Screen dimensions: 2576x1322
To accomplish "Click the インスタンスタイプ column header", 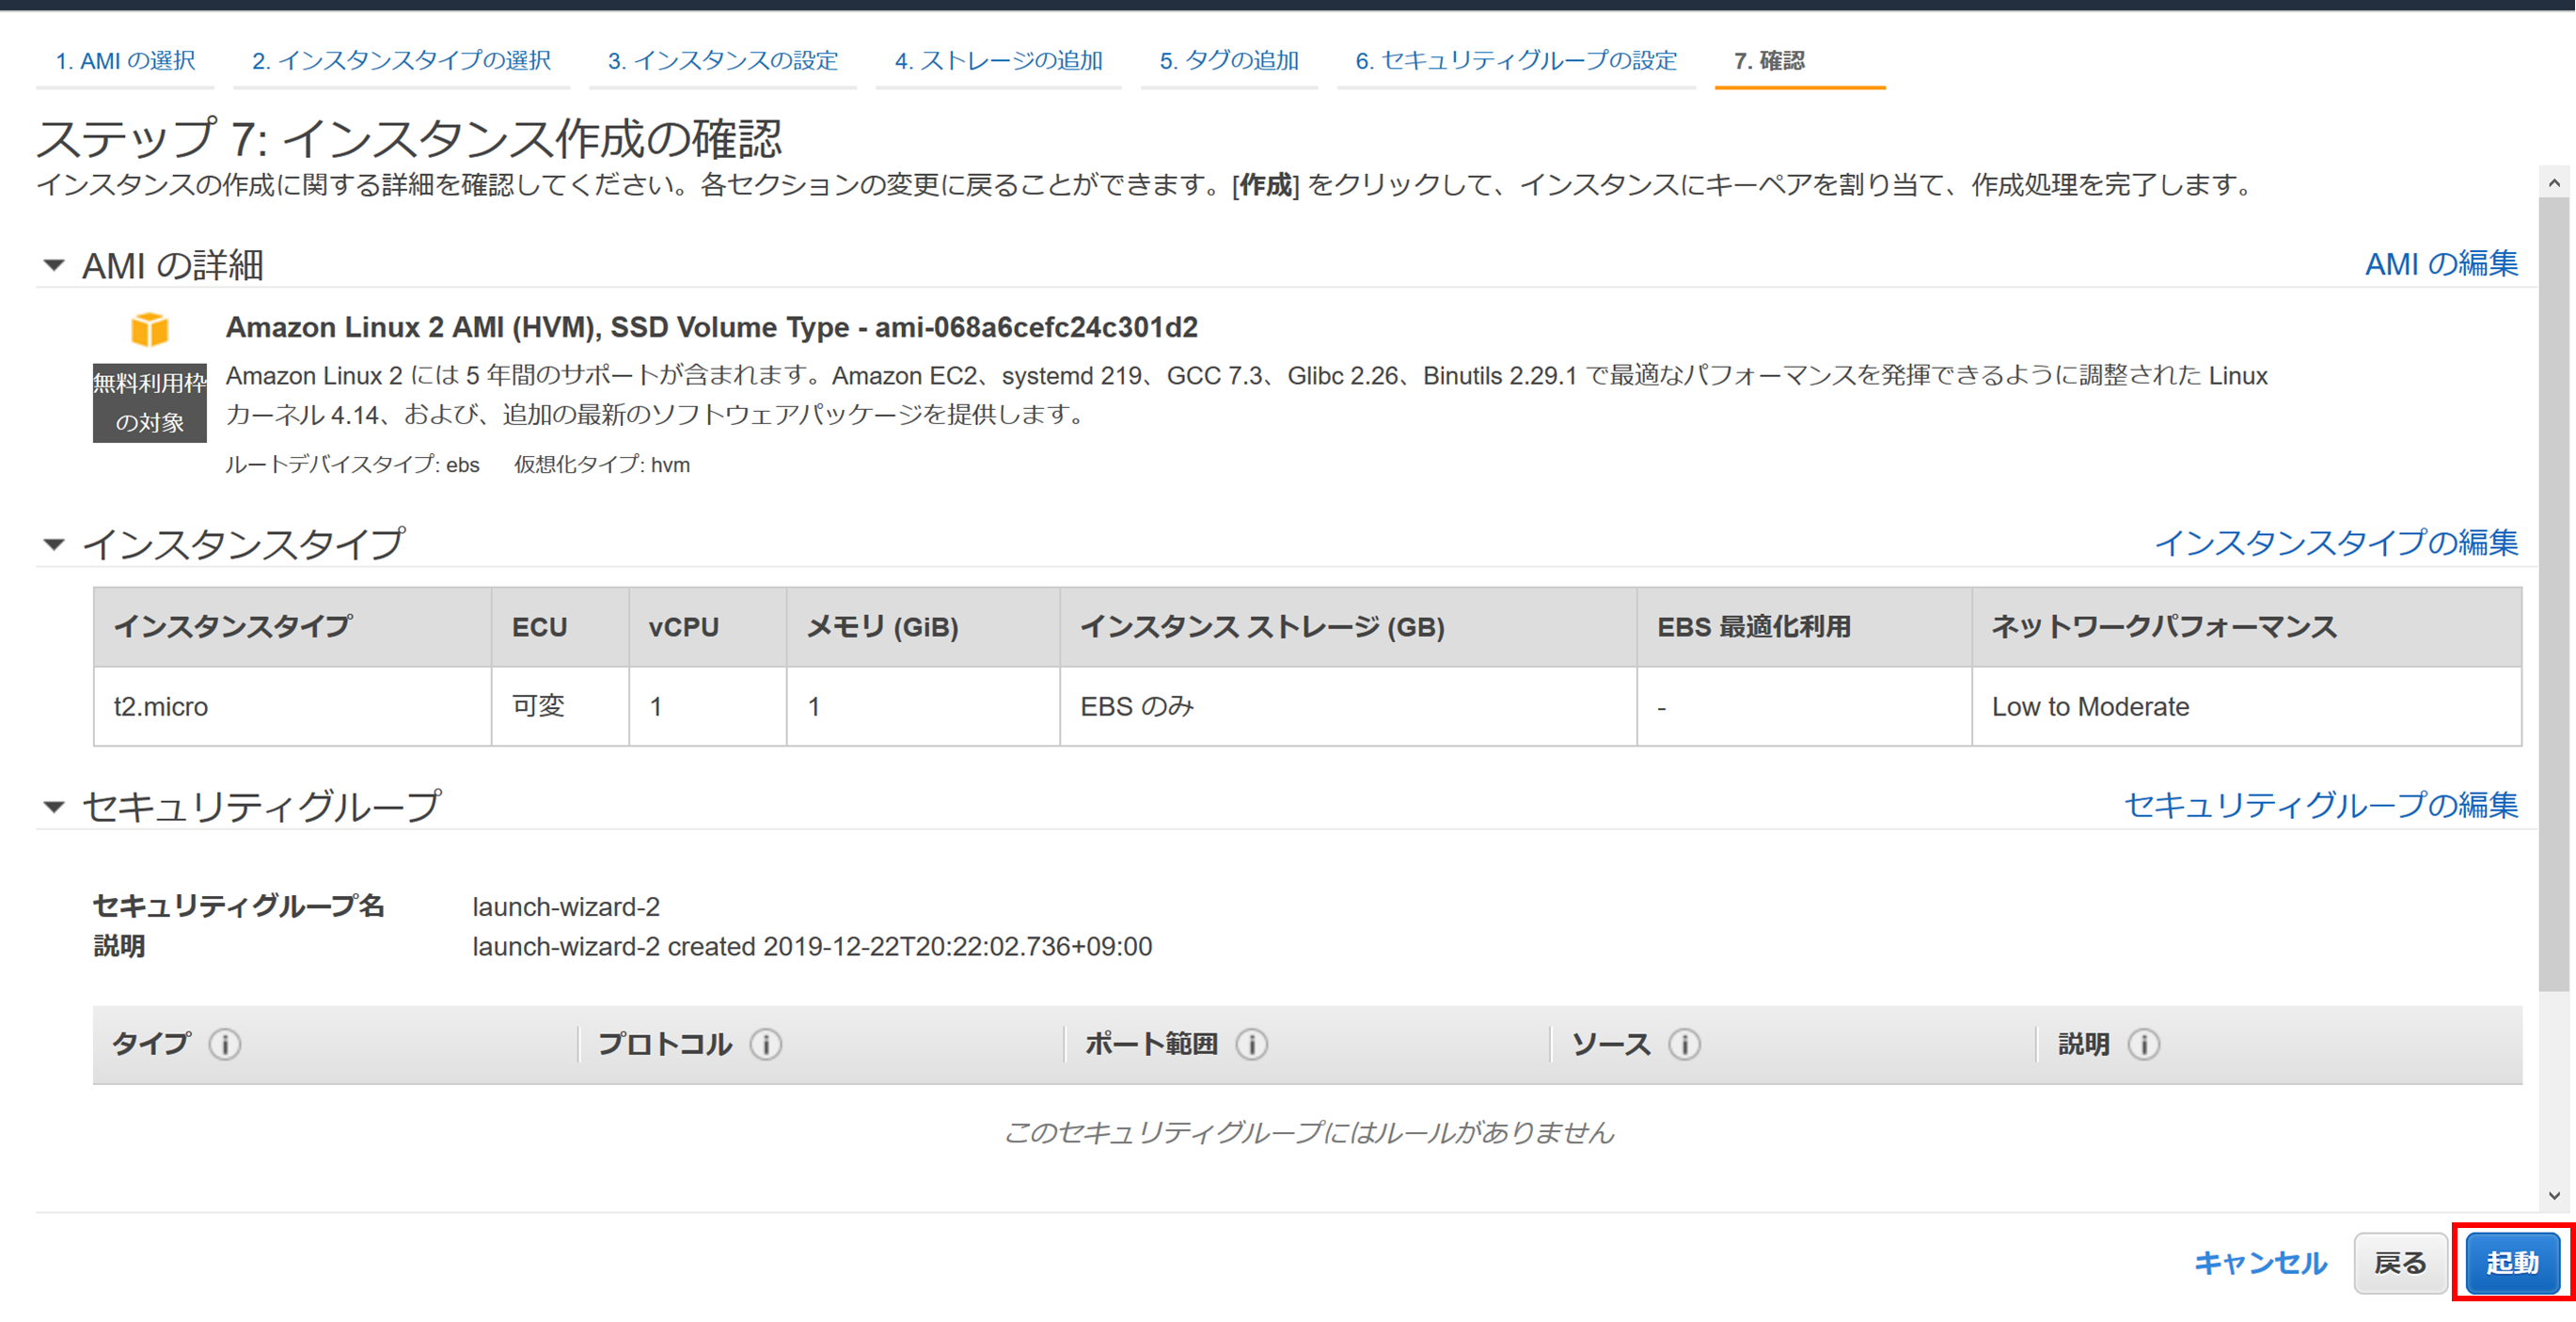I will (292, 627).
